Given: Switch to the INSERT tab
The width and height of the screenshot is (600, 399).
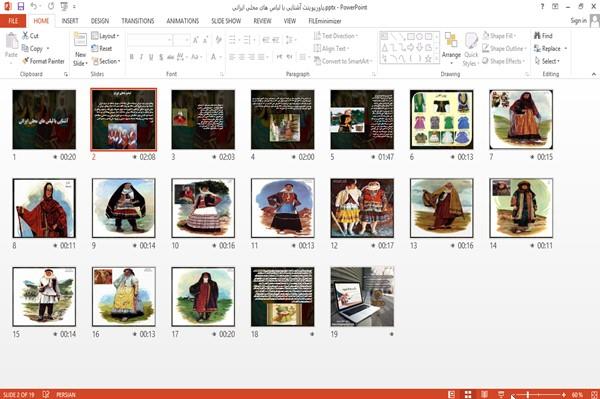Looking at the screenshot, I should 70,21.
